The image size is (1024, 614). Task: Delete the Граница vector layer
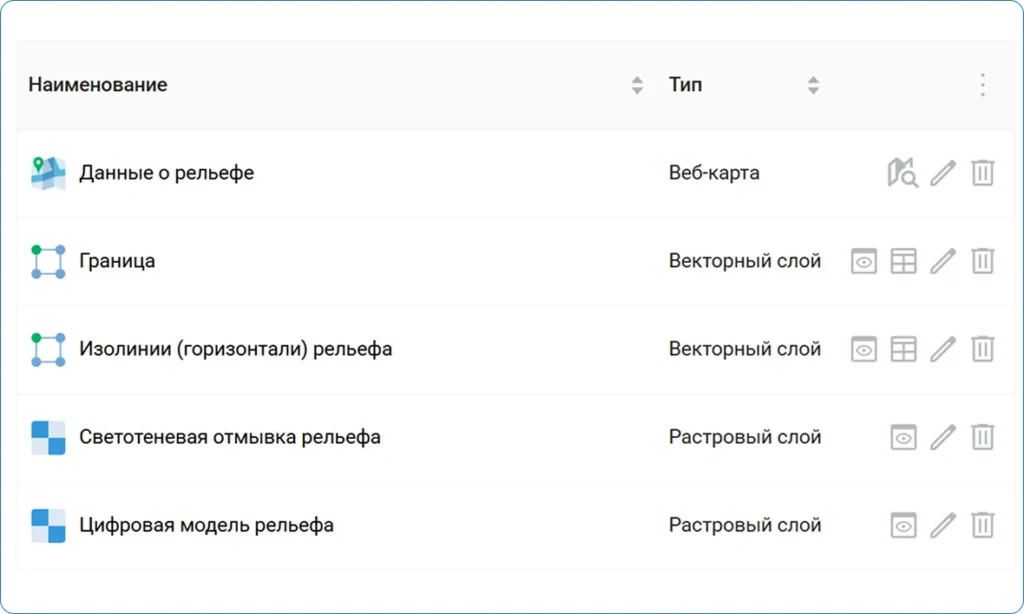point(983,261)
